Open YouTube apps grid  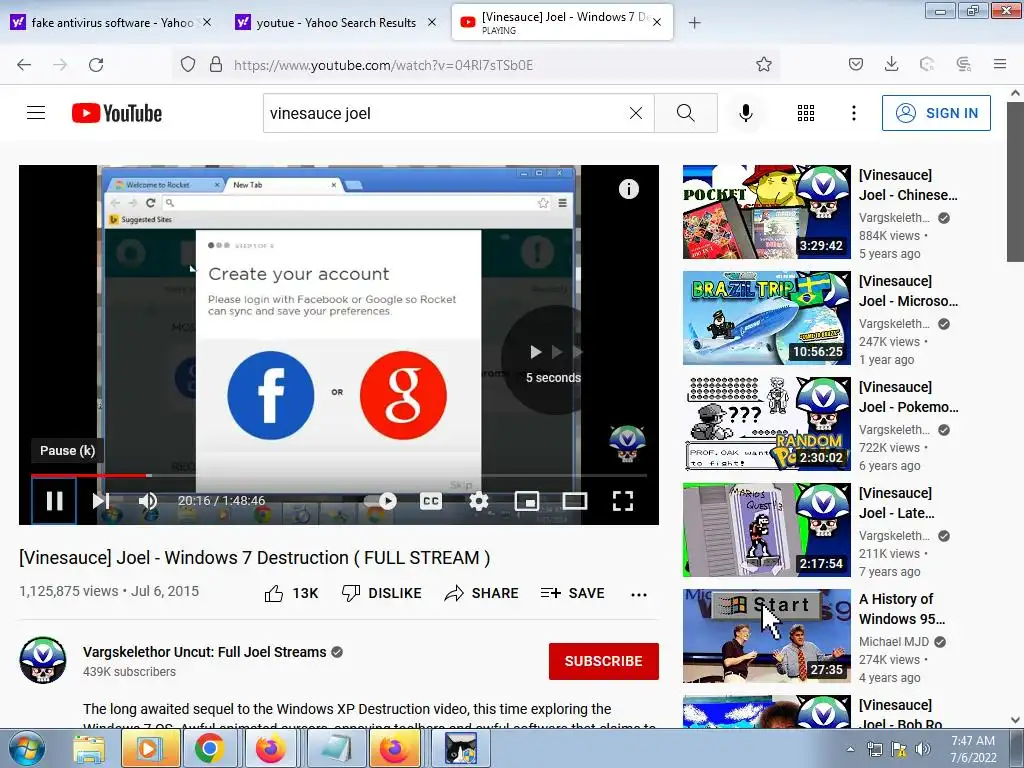click(x=806, y=113)
